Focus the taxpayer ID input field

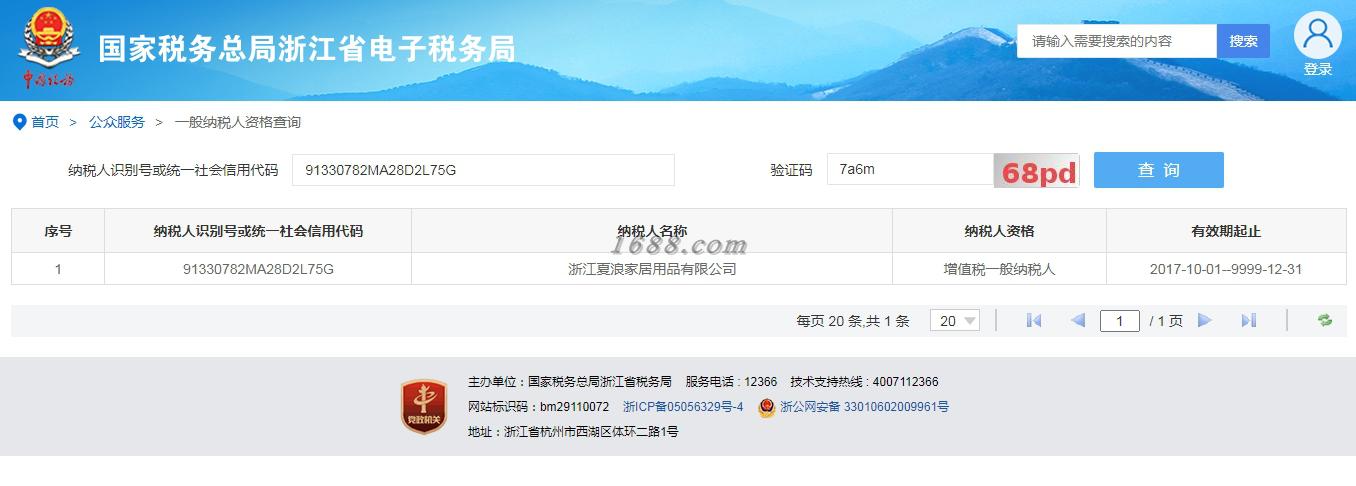pos(483,170)
